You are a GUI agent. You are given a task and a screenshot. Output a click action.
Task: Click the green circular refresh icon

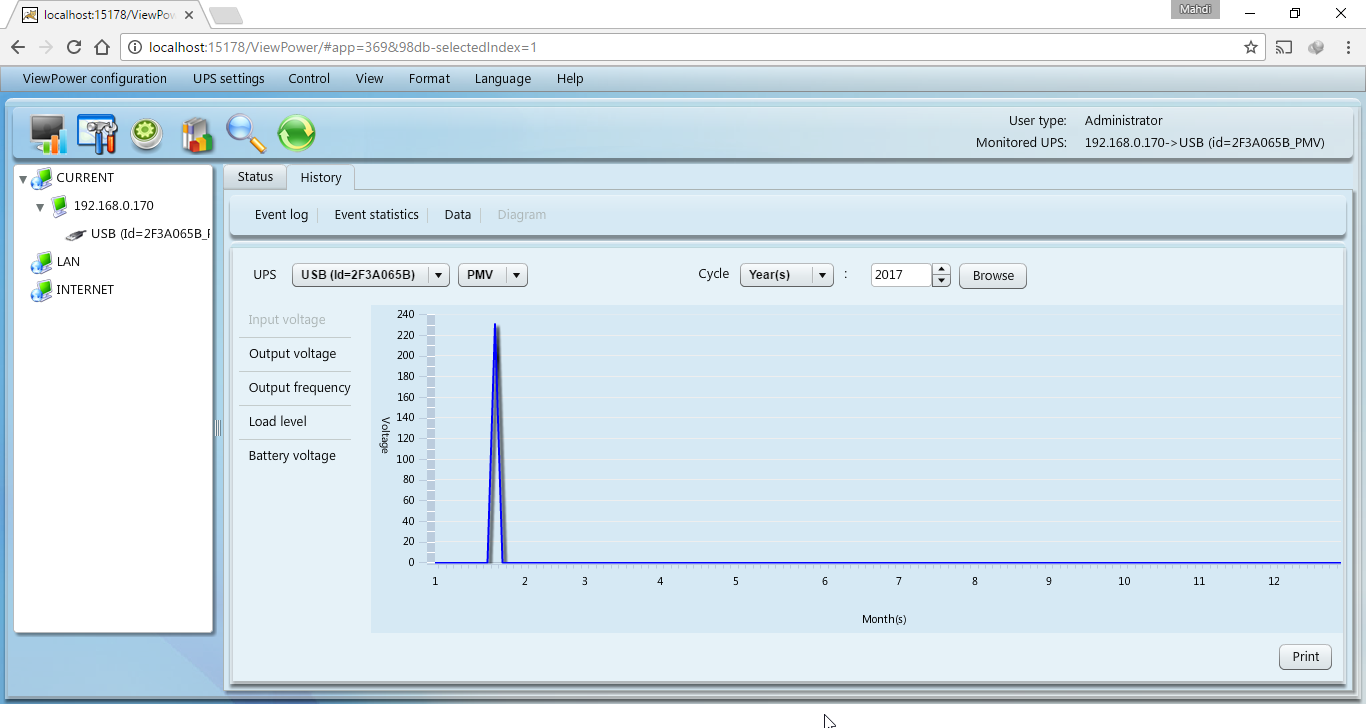tap(296, 133)
